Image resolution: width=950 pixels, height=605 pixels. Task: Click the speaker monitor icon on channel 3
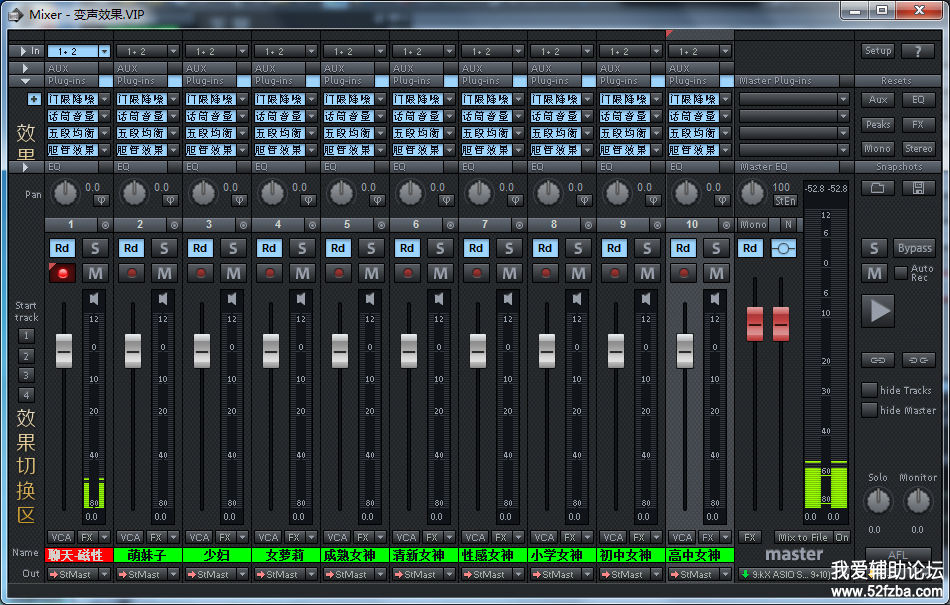point(233,299)
